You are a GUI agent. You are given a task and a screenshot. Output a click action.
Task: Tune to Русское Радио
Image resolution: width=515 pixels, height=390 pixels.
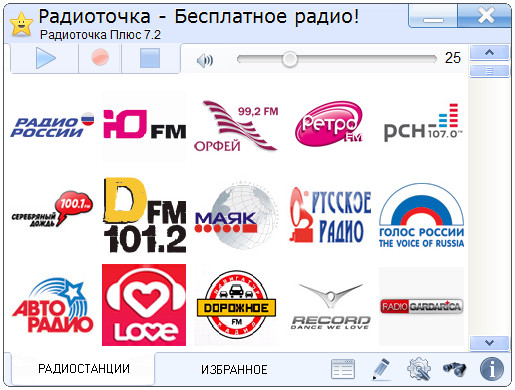coord(330,215)
